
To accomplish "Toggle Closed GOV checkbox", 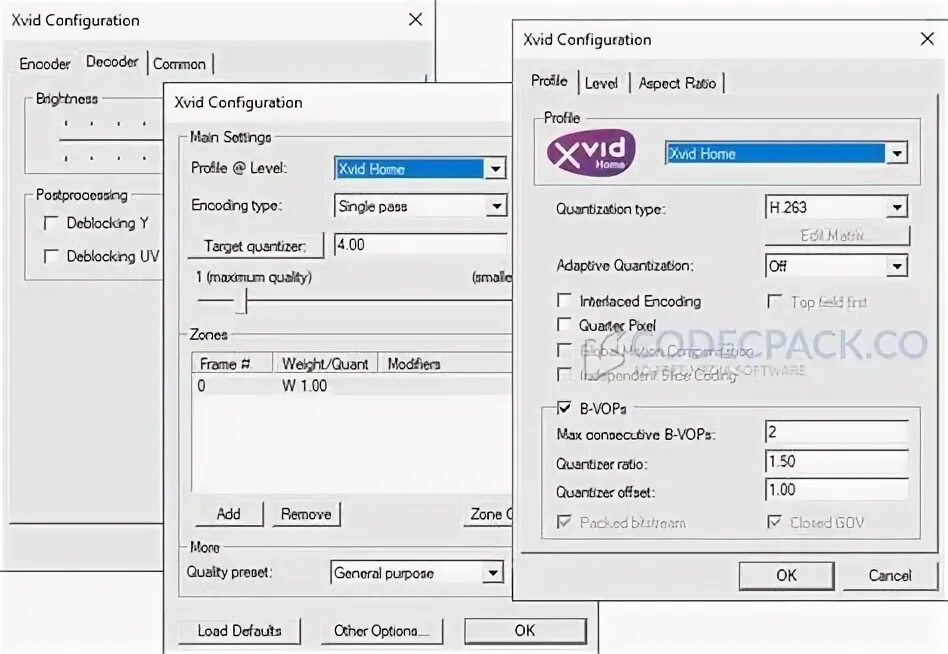I will [x=774, y=522].
